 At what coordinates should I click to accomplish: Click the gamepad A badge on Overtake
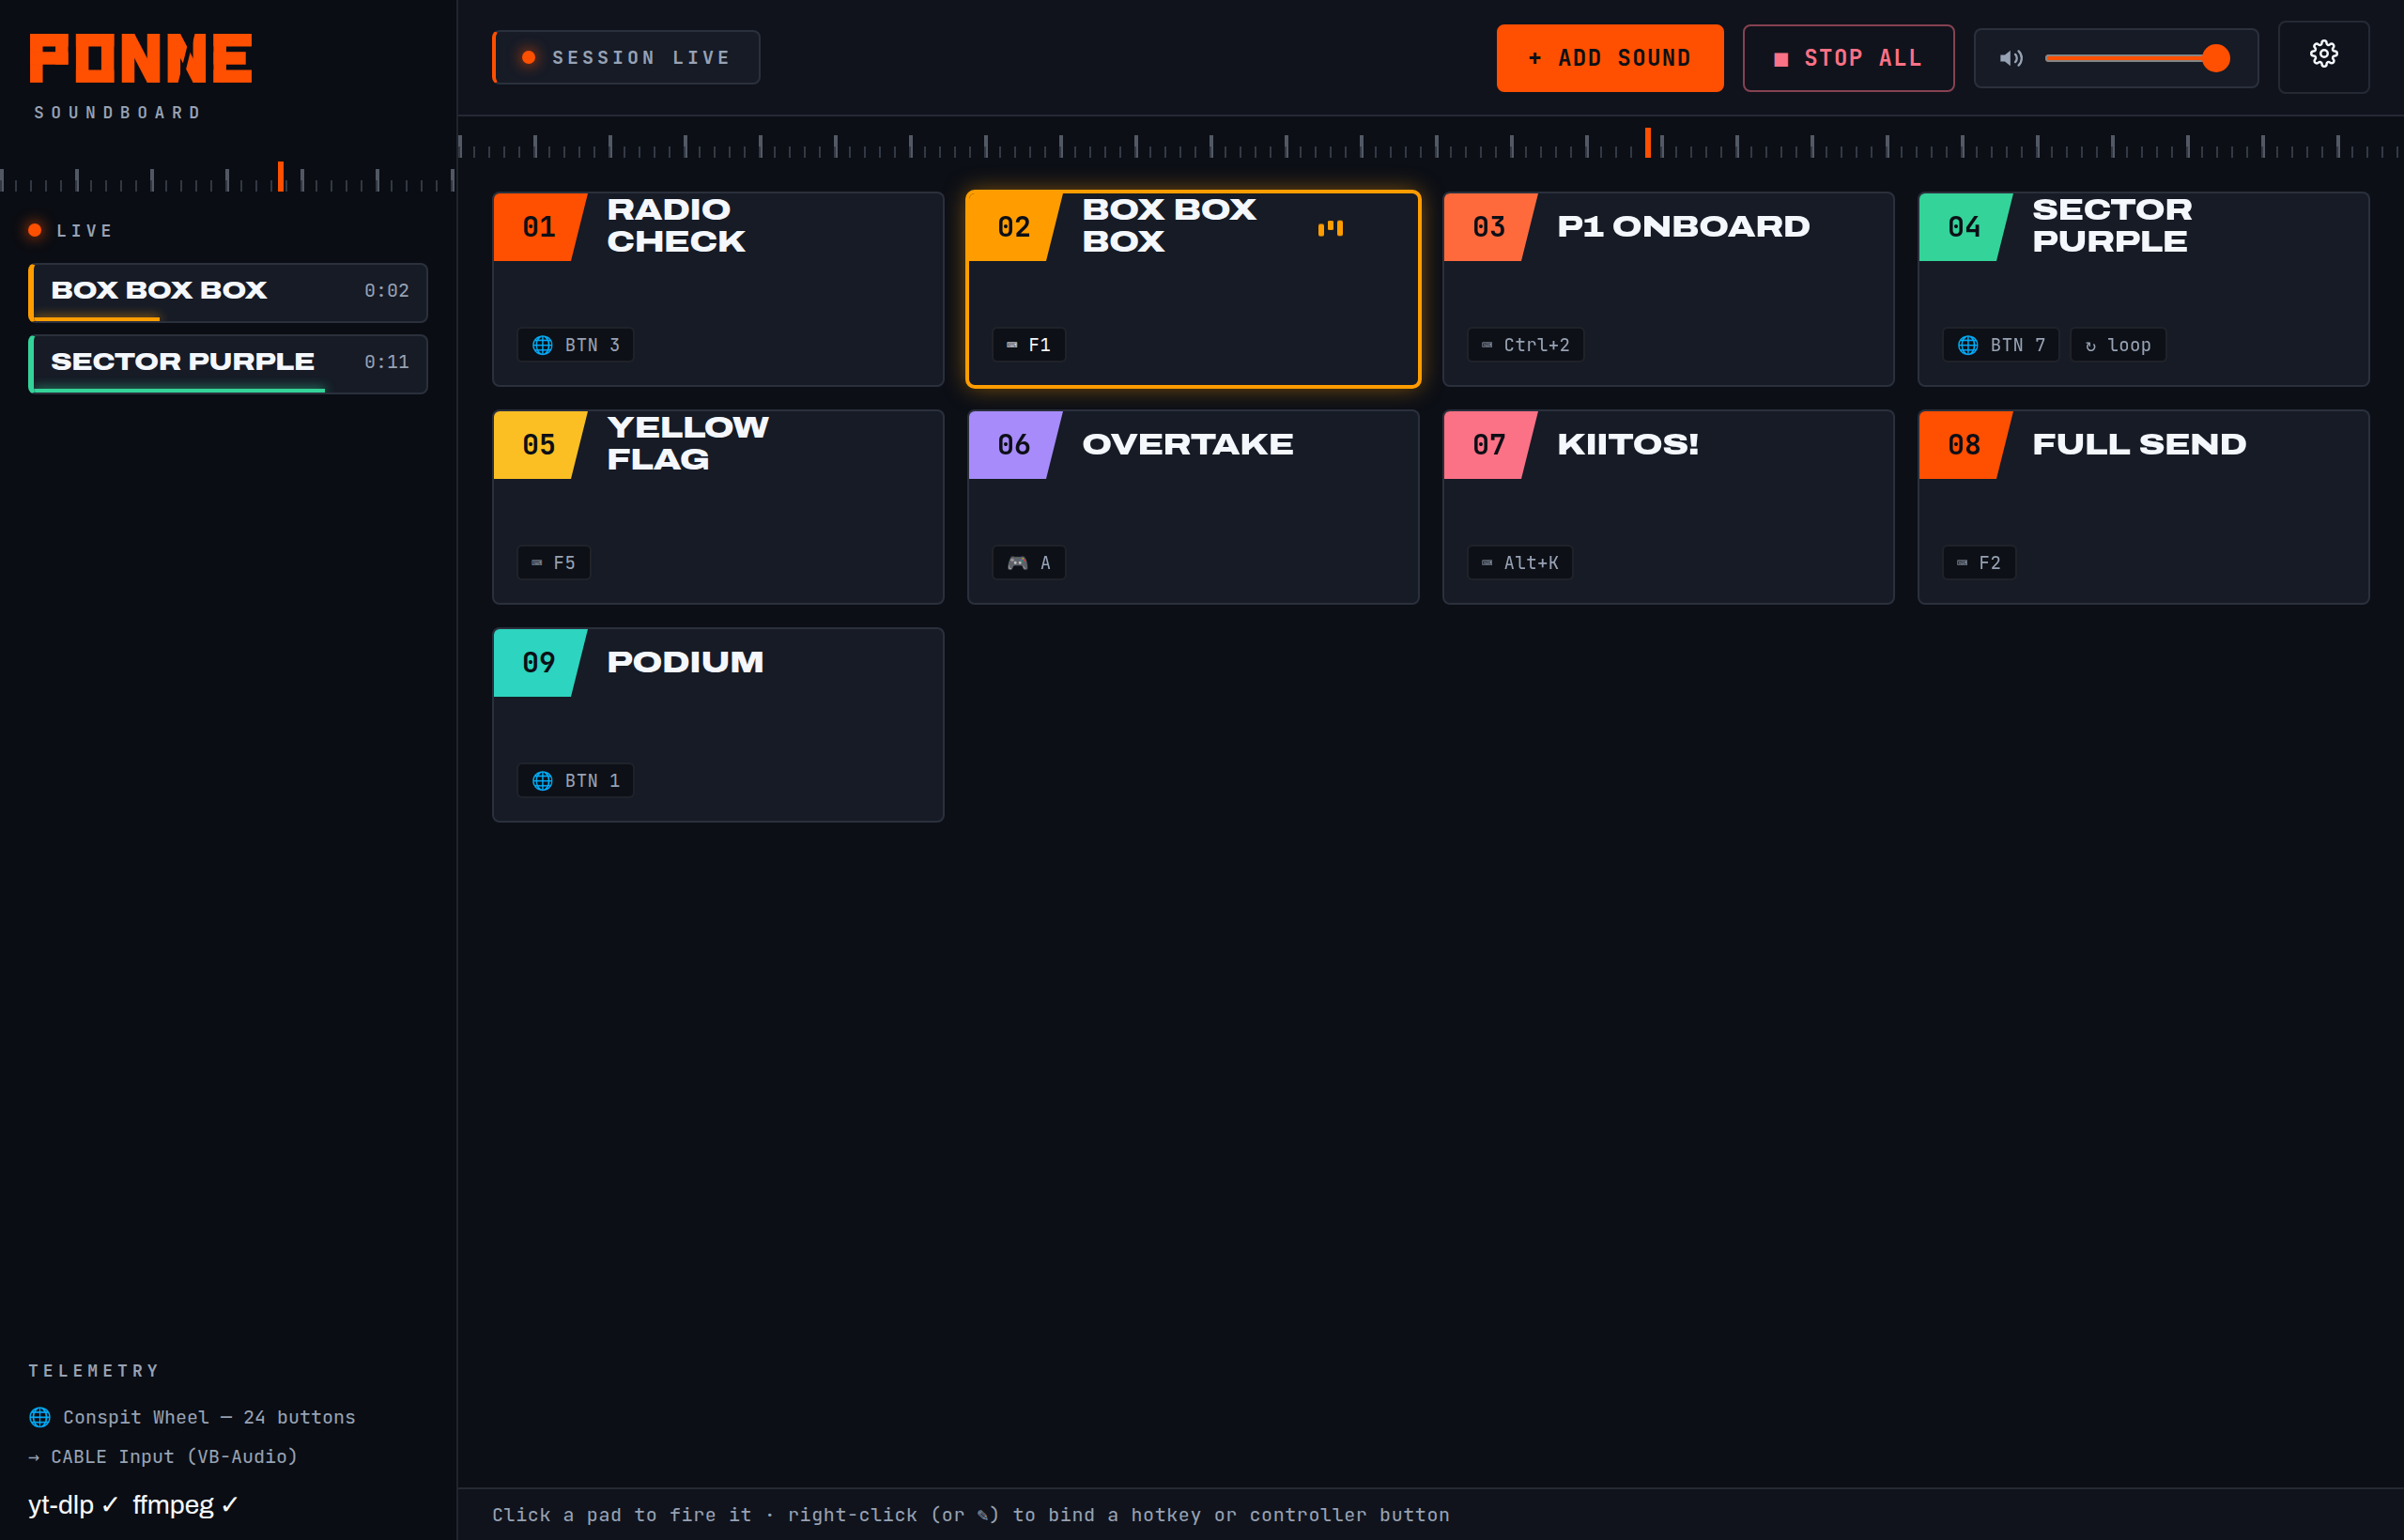pos(1028,563)
